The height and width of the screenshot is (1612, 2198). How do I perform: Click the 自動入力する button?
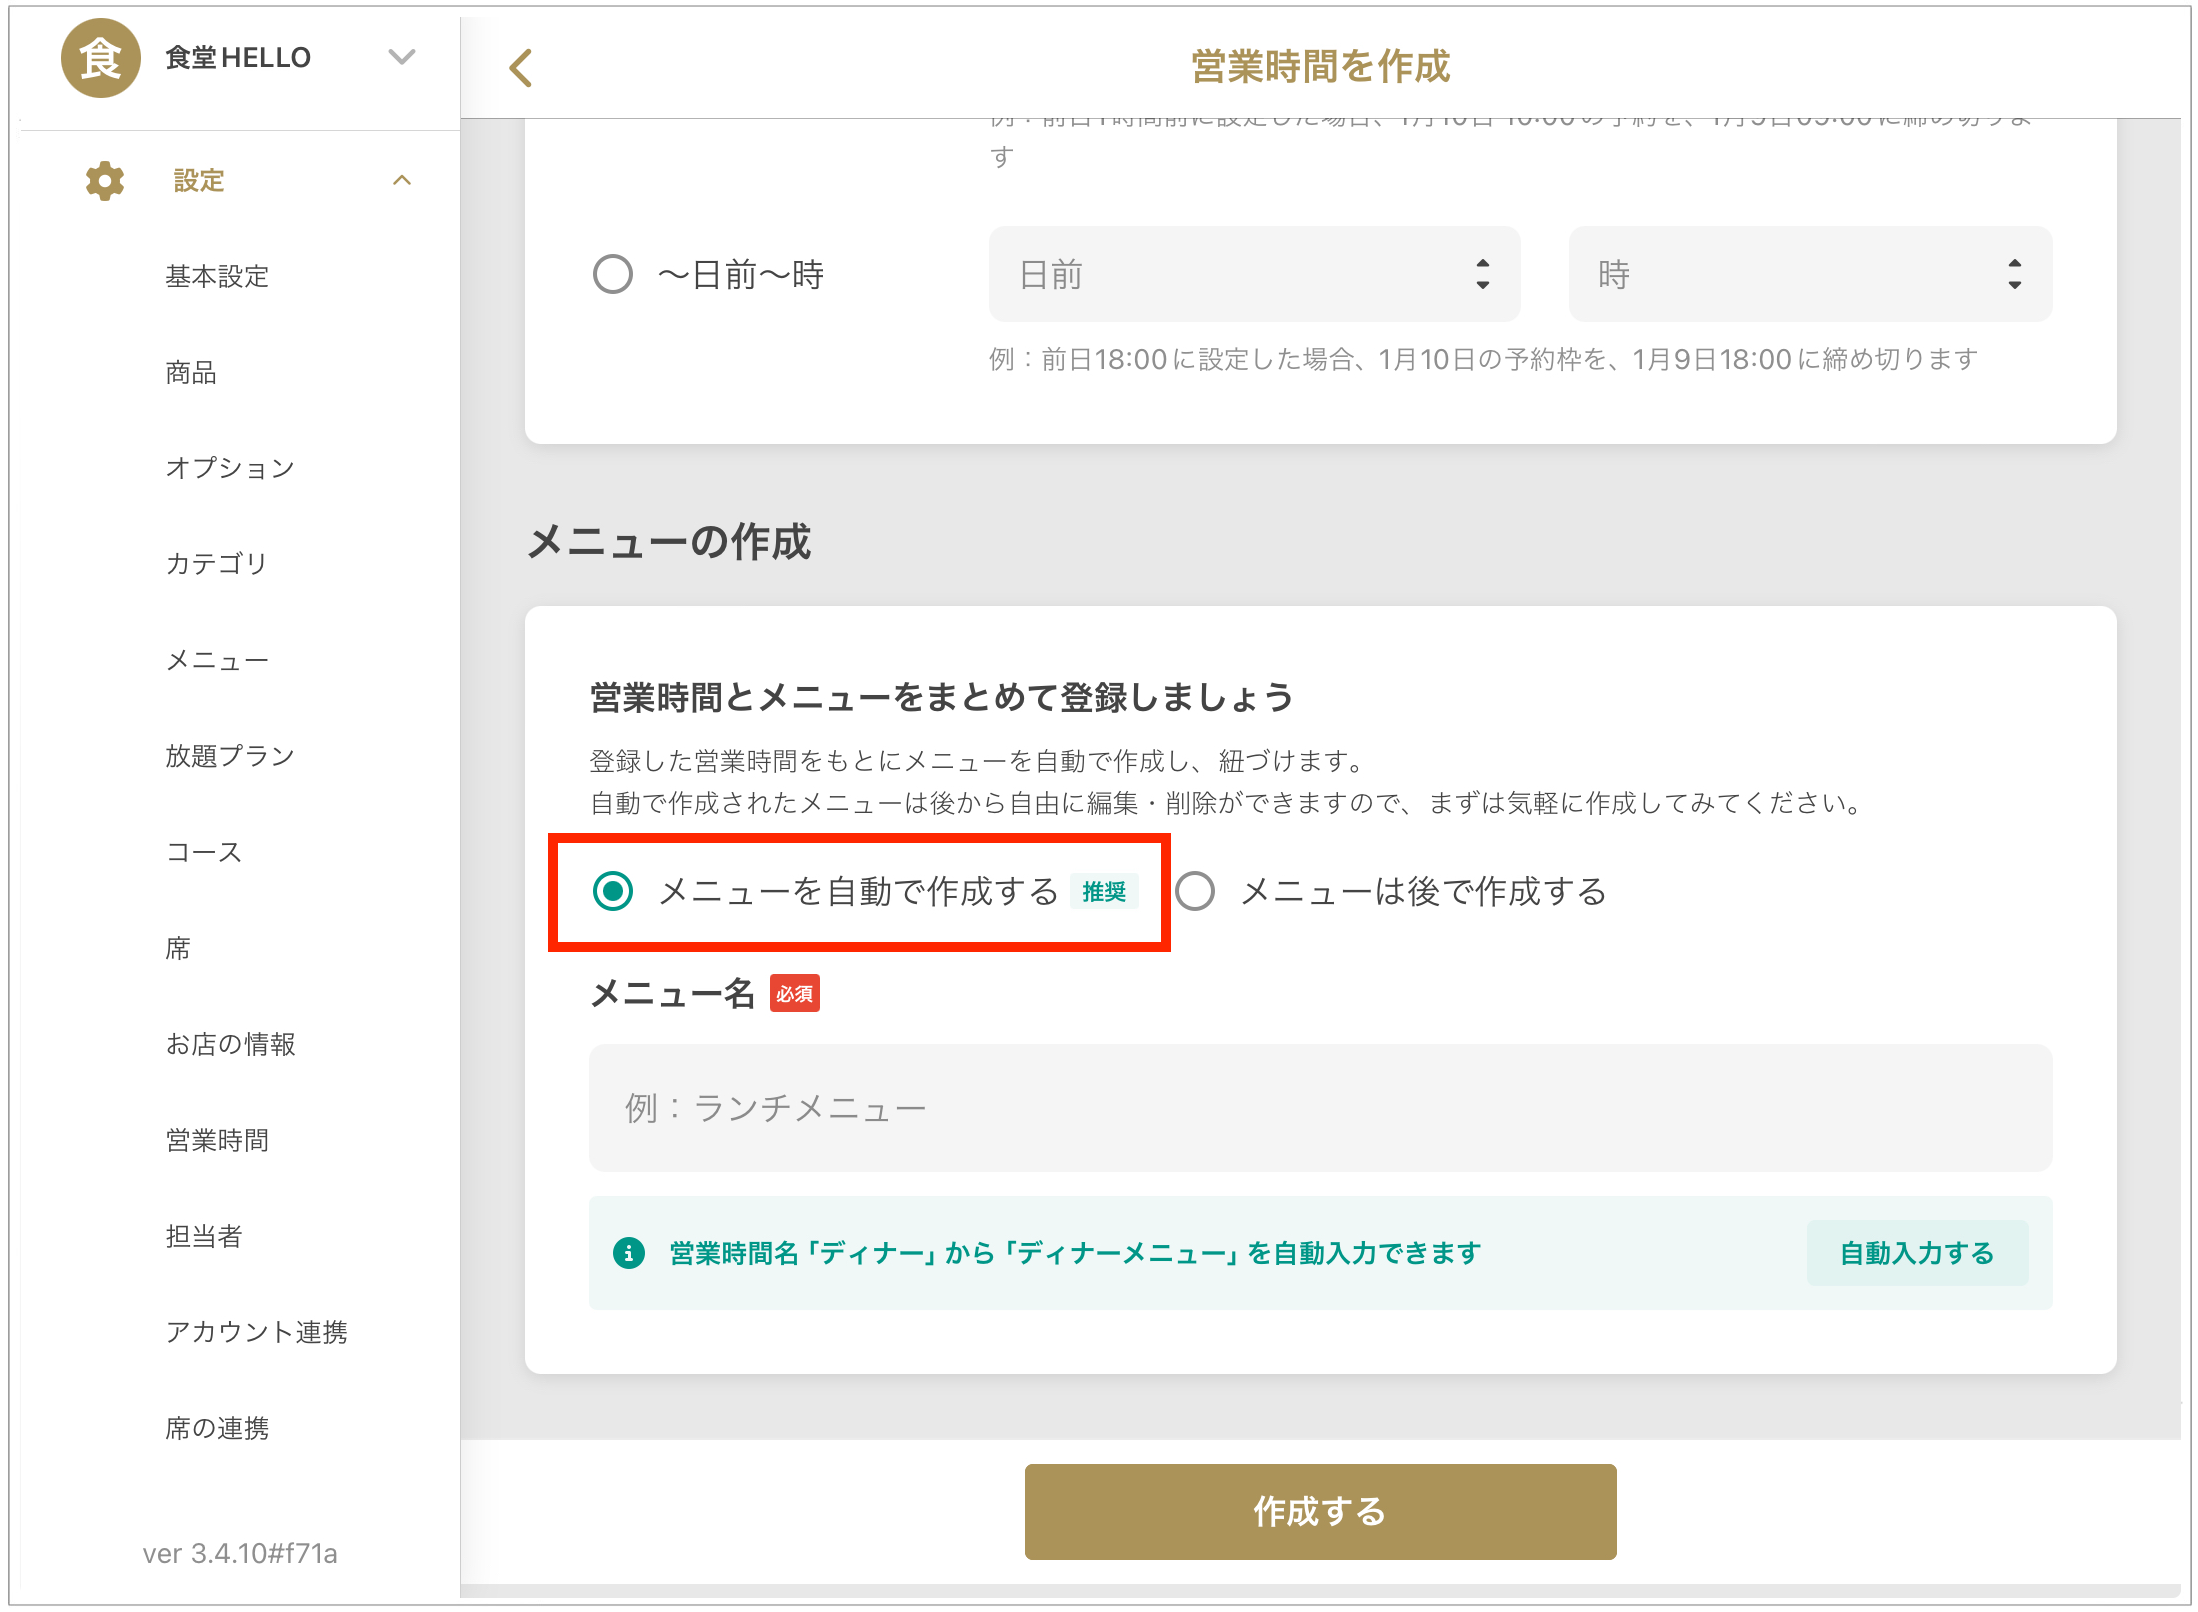click(1917, 1253)
